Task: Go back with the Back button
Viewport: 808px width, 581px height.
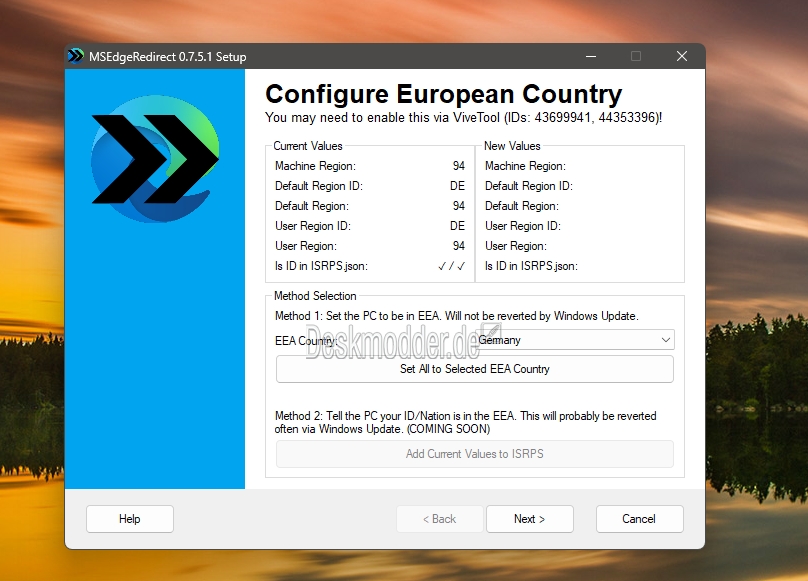Action: coord(440,519)
